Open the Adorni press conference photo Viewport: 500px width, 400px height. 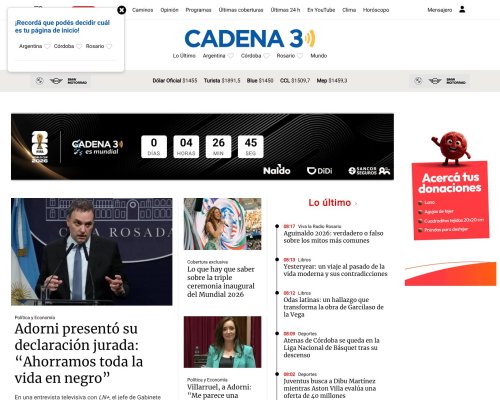[92, 252]
